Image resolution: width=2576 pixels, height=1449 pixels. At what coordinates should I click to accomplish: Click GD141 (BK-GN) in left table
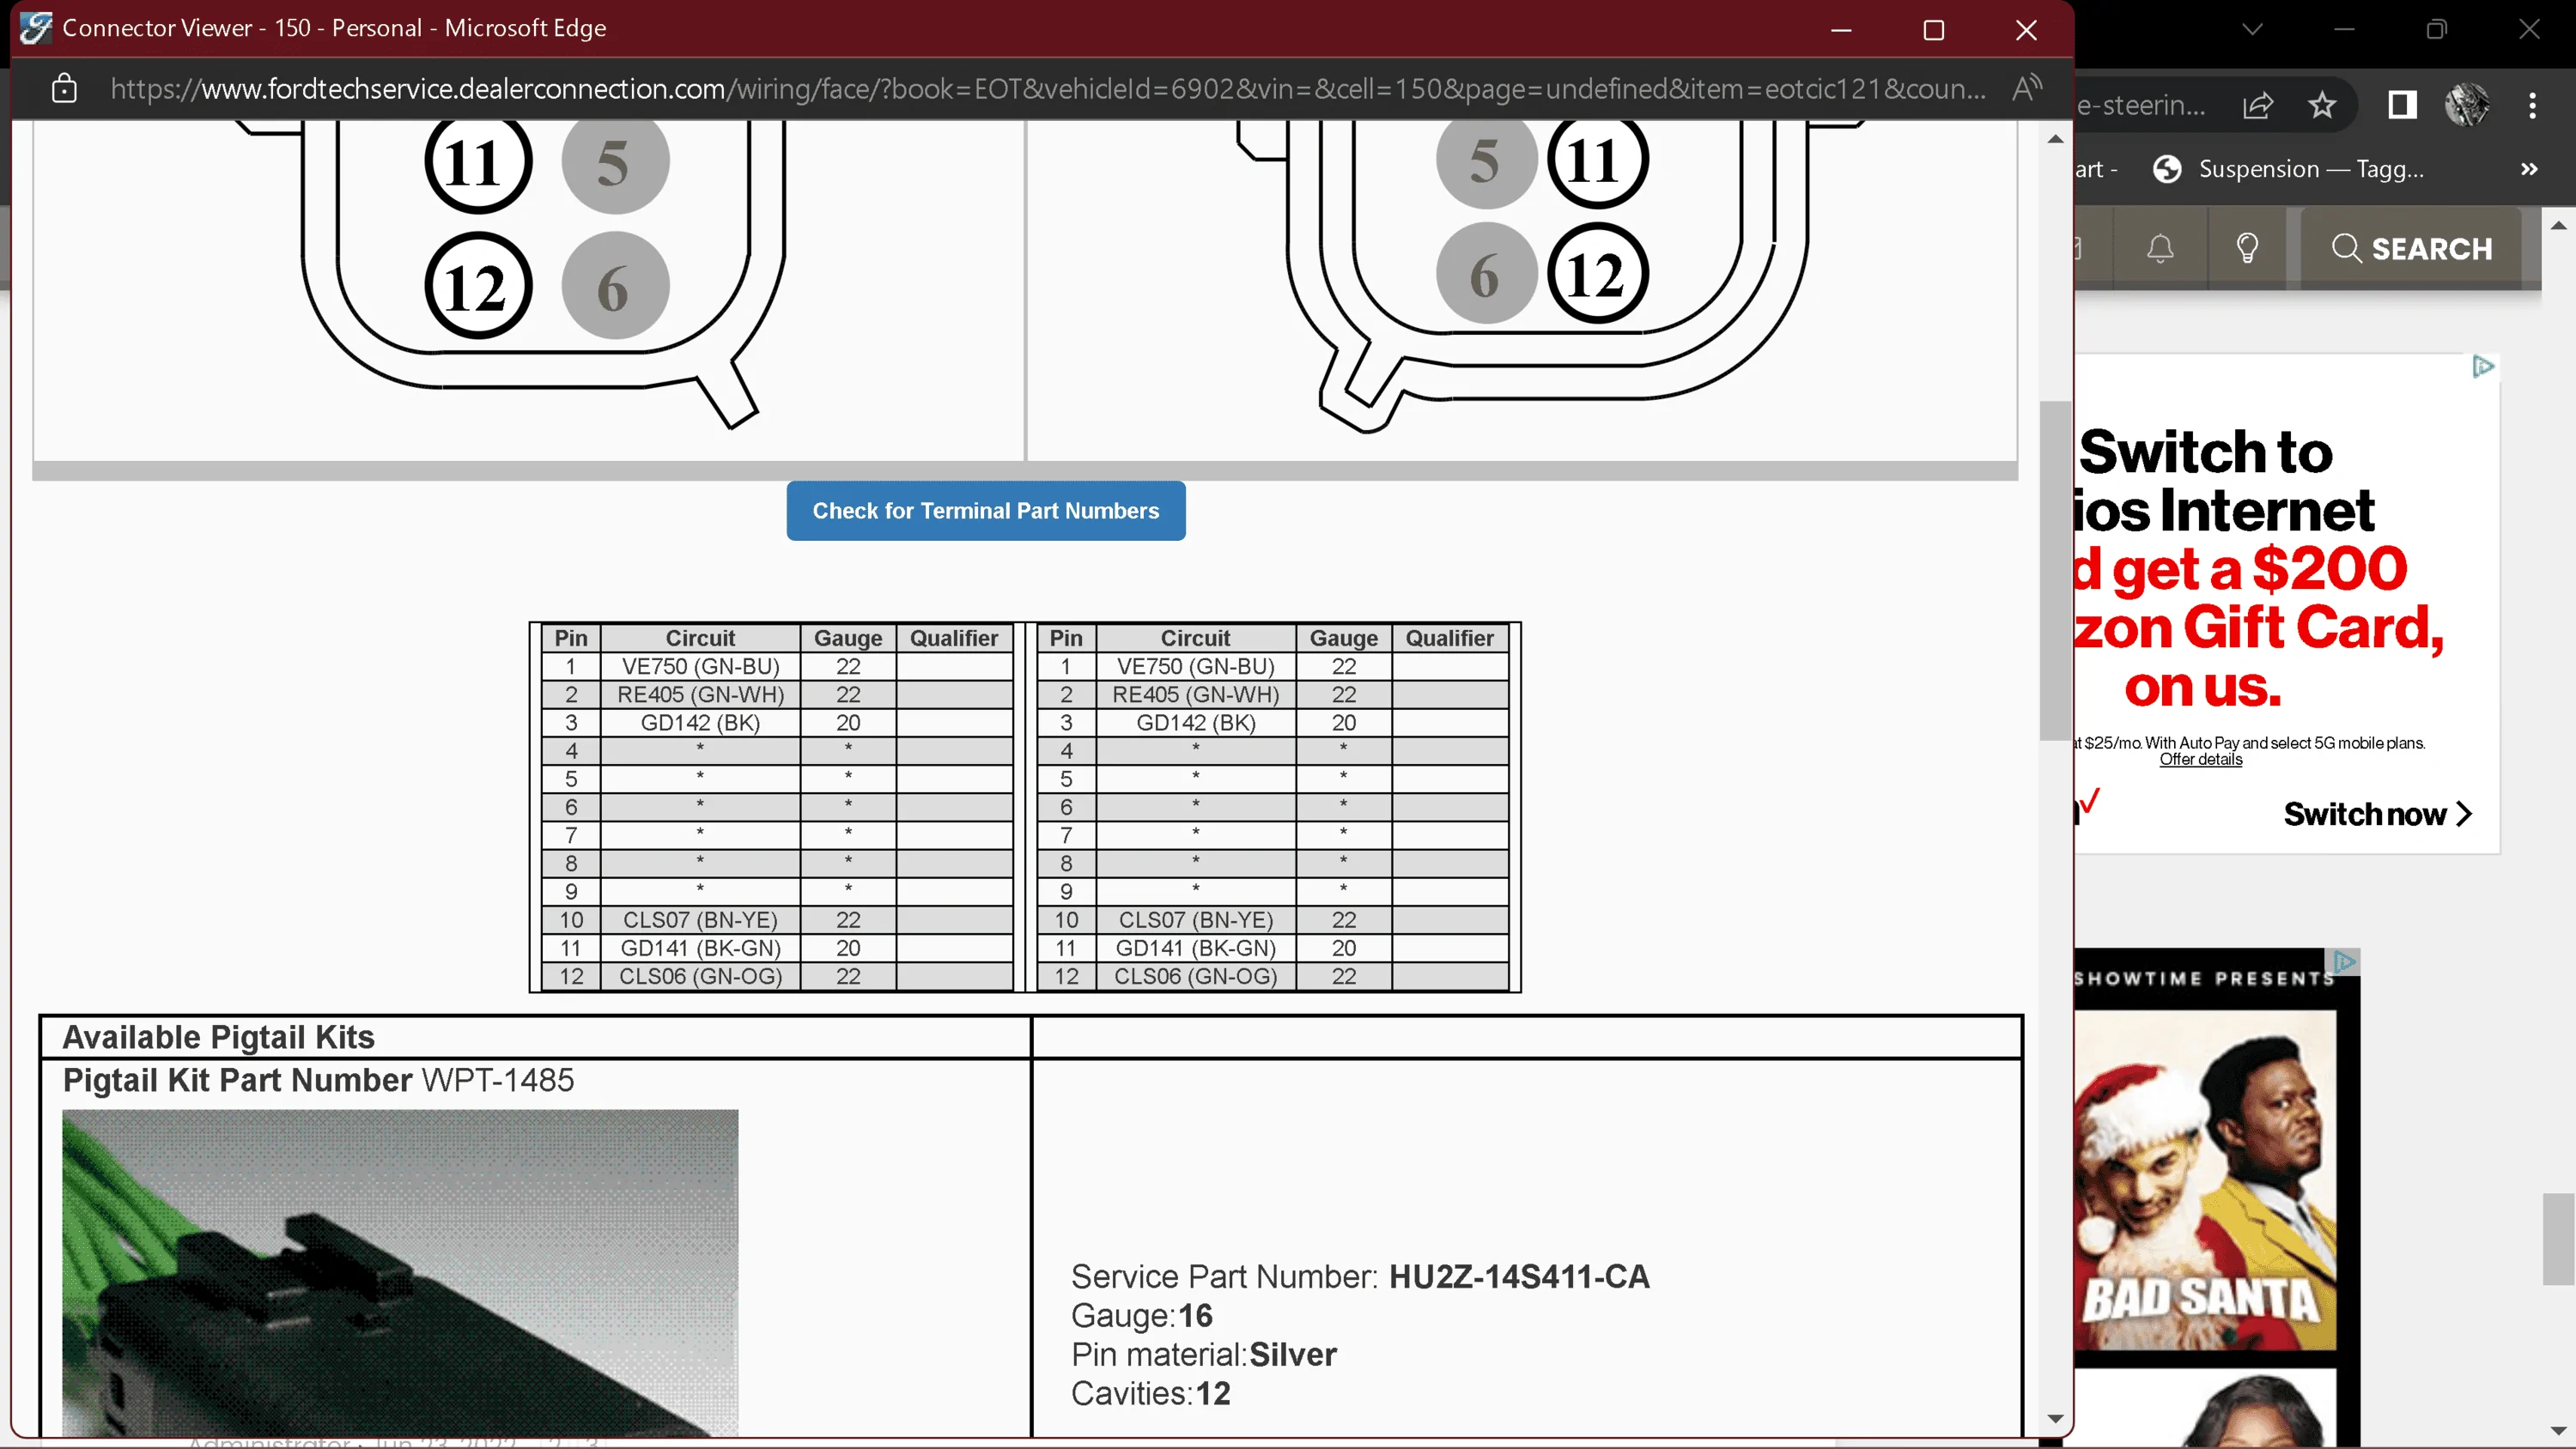700,948
